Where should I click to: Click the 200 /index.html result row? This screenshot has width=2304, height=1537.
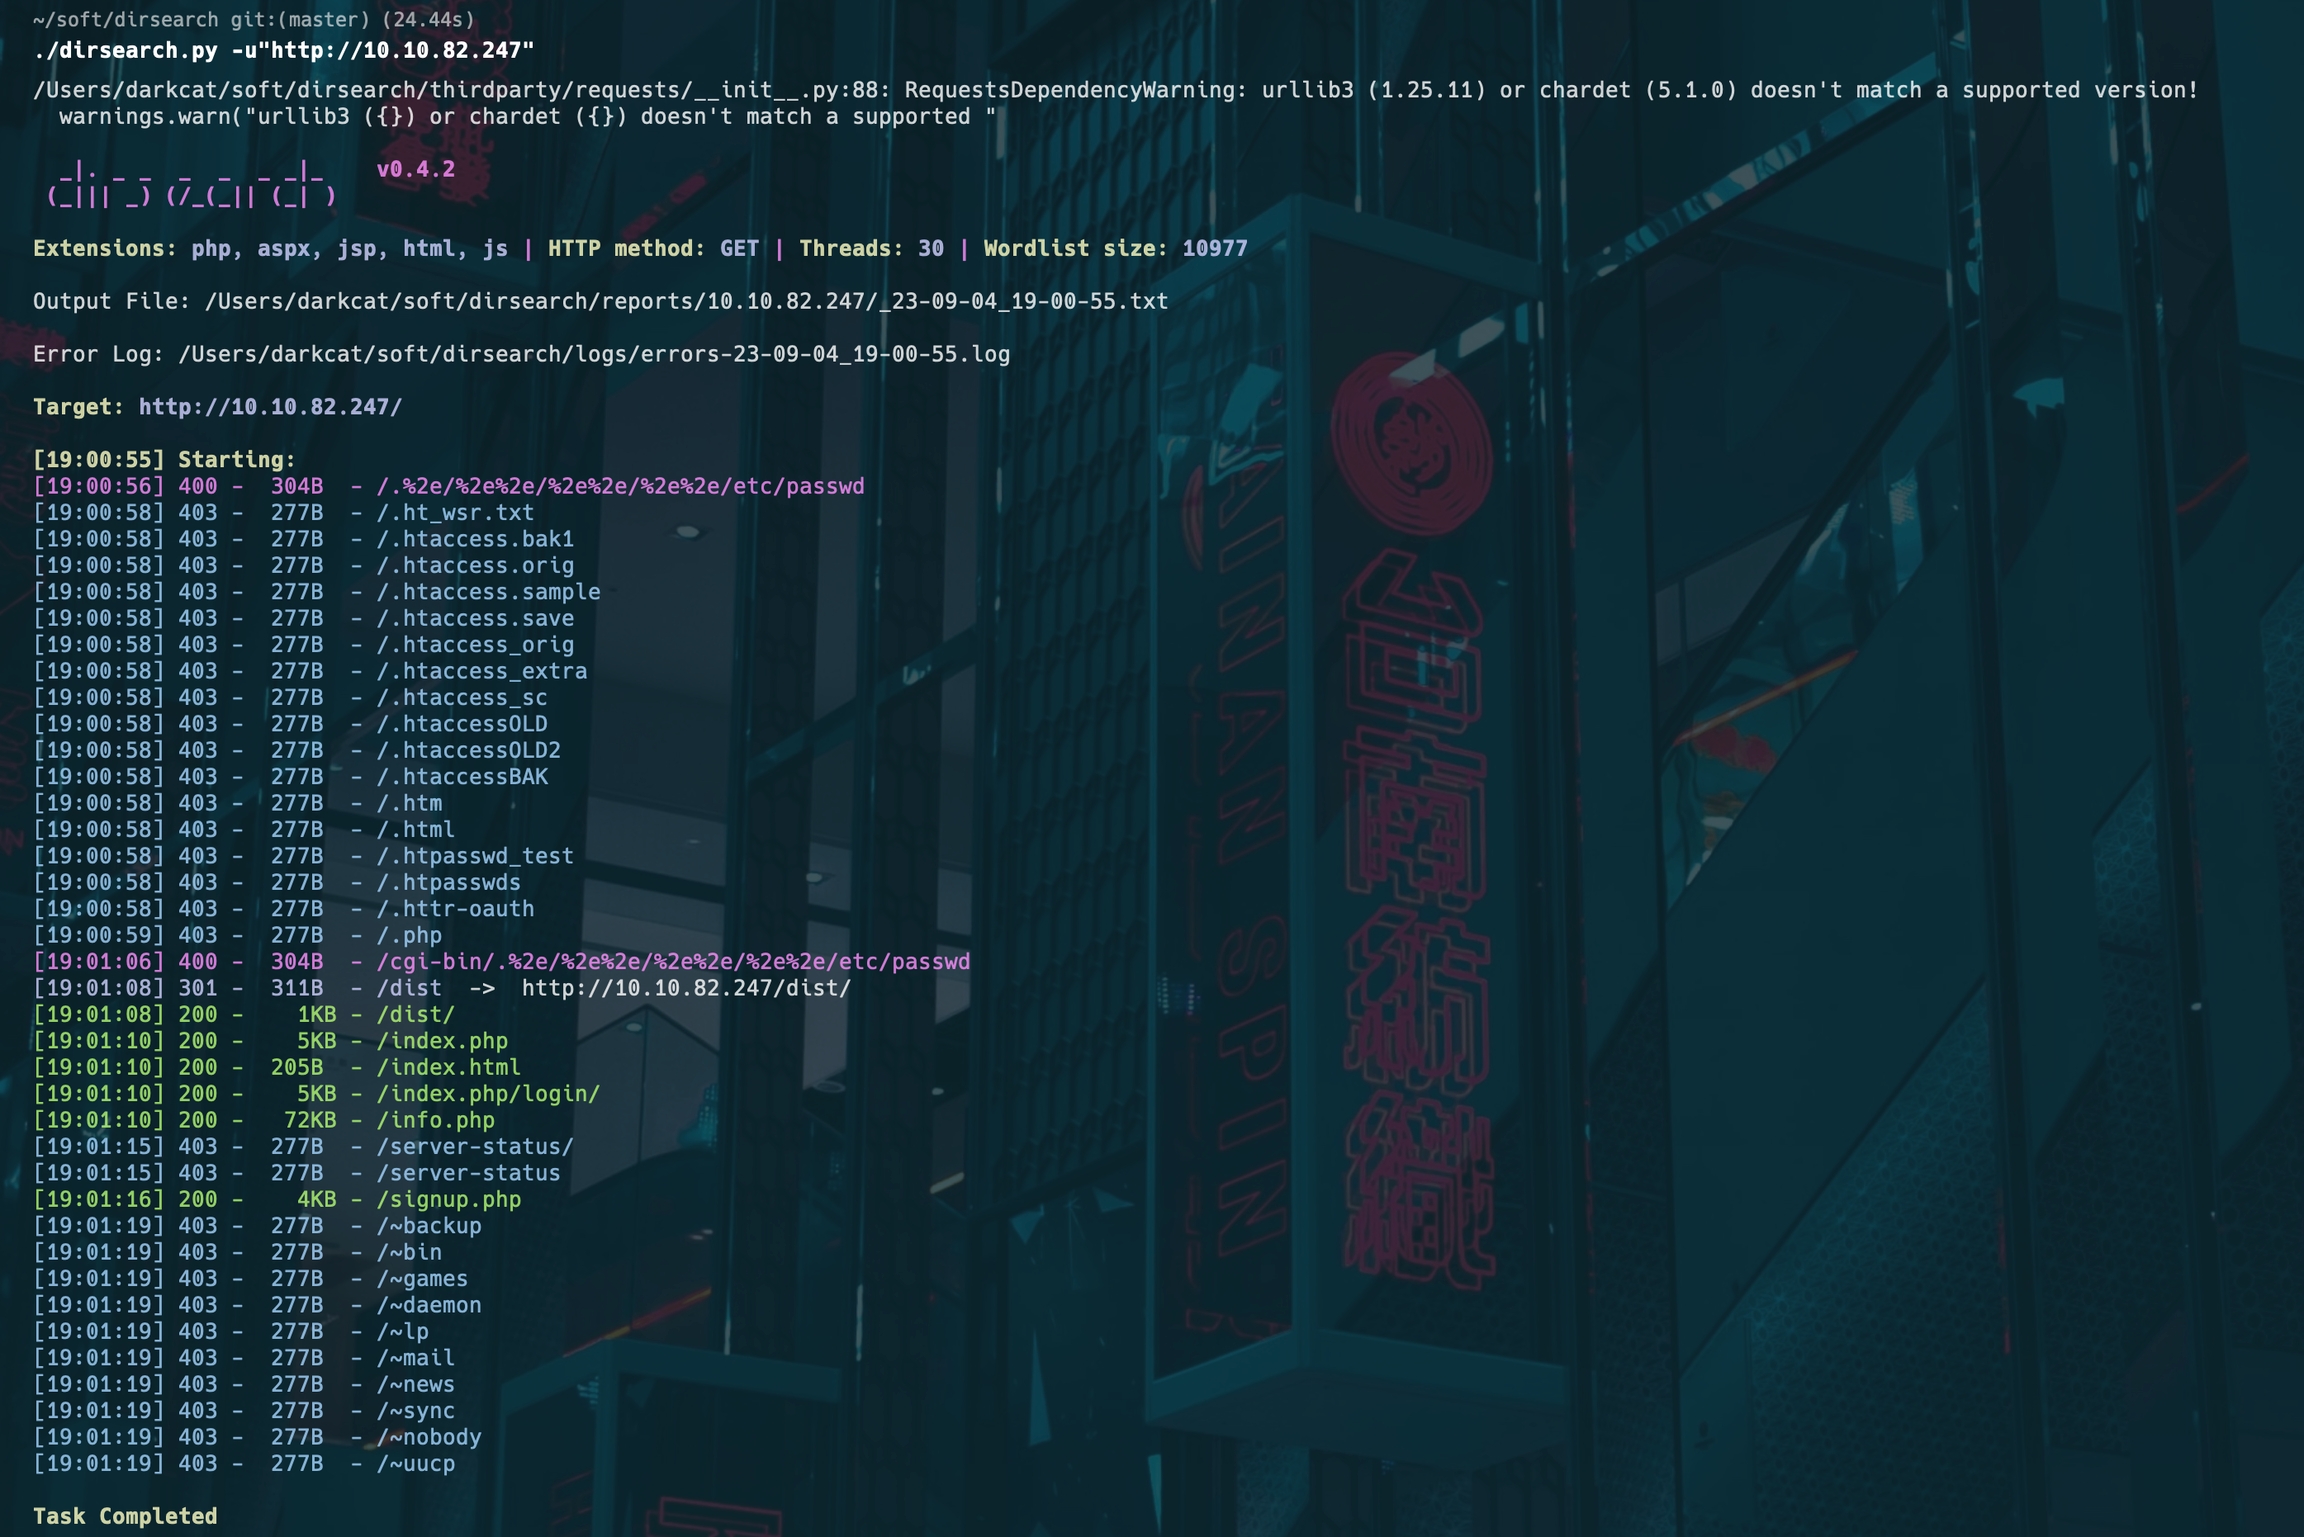pos(278,1068)
